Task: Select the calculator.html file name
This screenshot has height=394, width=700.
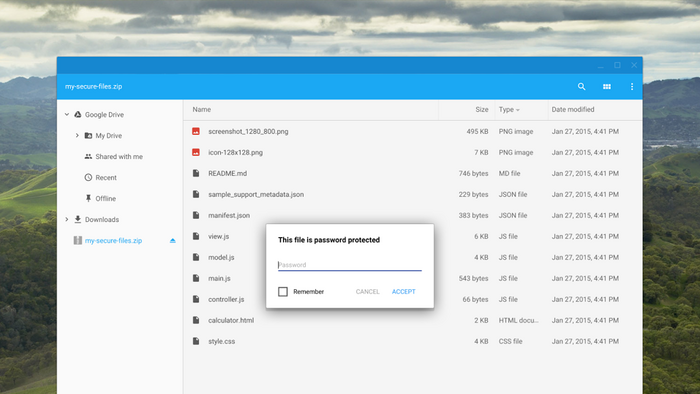Action: pos(231,320)
